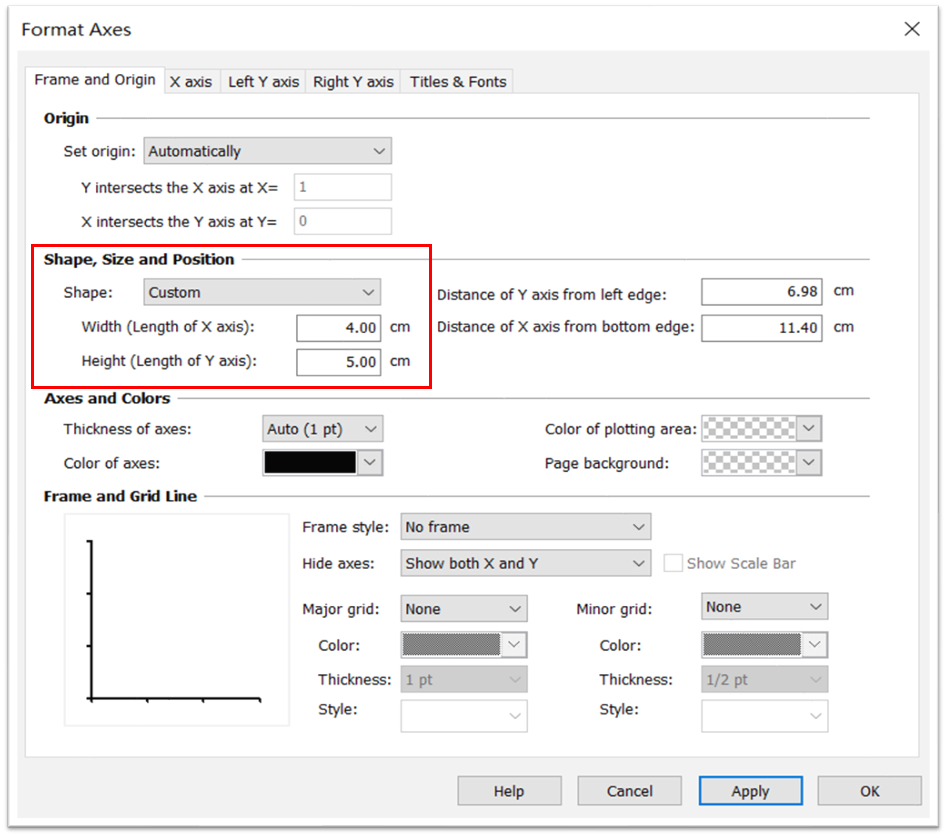
Task: Open Major grid Thickness dropdown
Action: click(464, 679)
